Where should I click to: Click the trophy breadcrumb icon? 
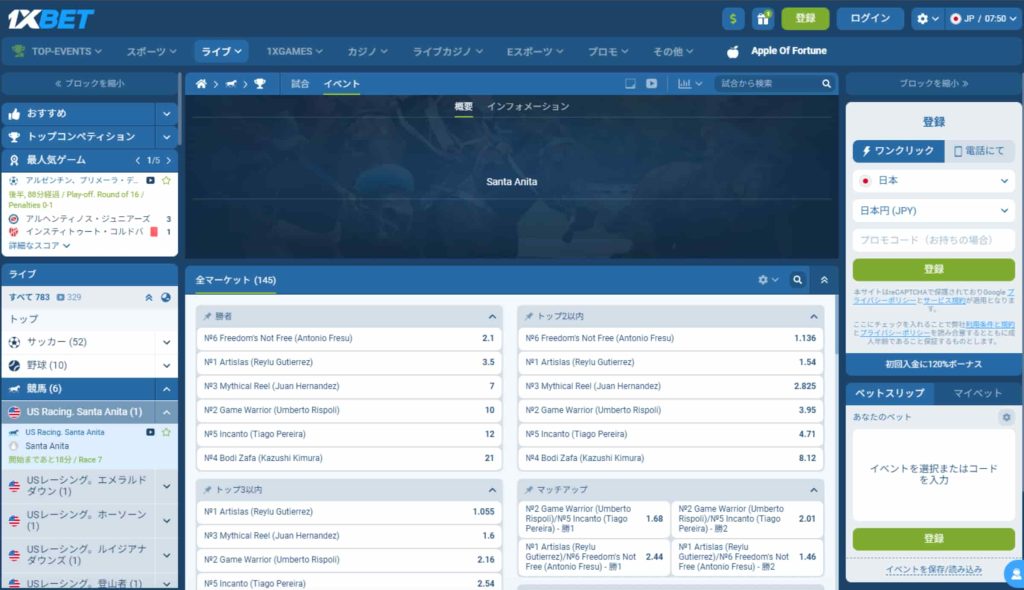[260, 84]
